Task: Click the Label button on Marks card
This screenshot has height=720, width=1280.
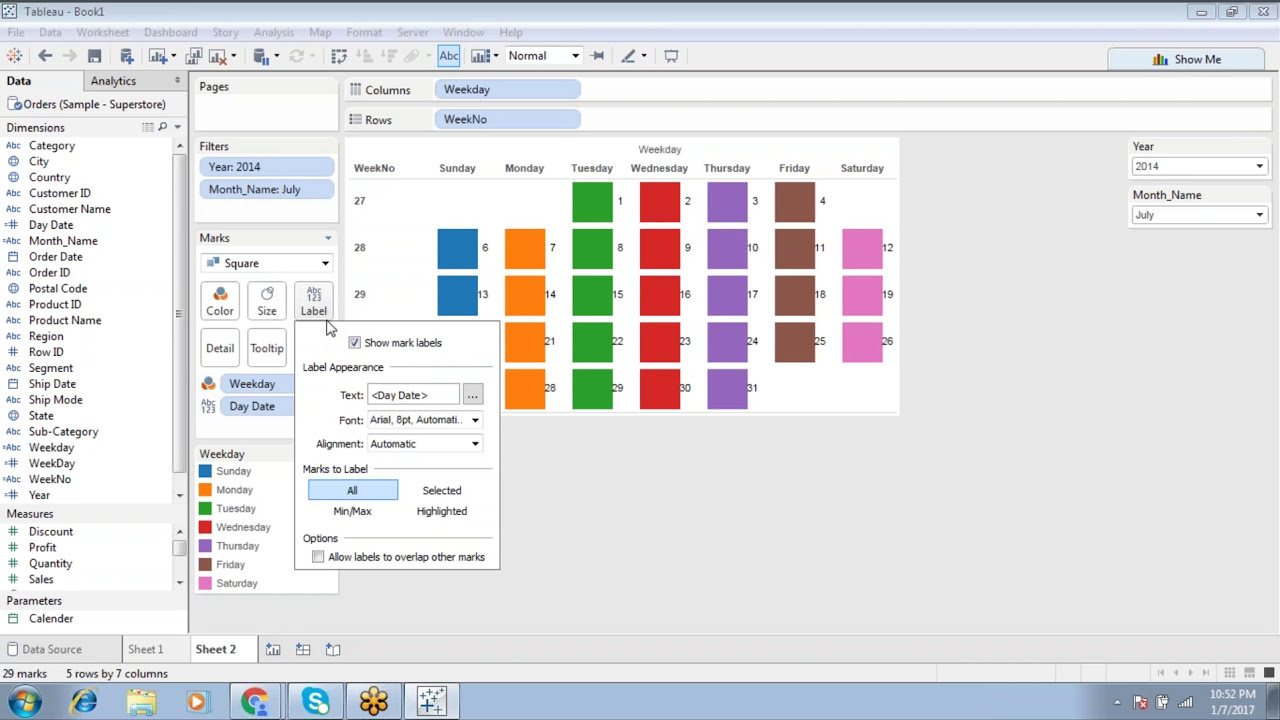Action: pos(313,300)
